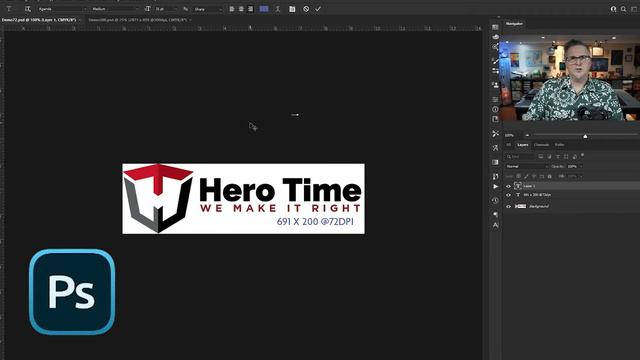The height and width of the screenshot is (360, 640).
Task: Filter layers by pixel layers
Action: coord(540,156)
